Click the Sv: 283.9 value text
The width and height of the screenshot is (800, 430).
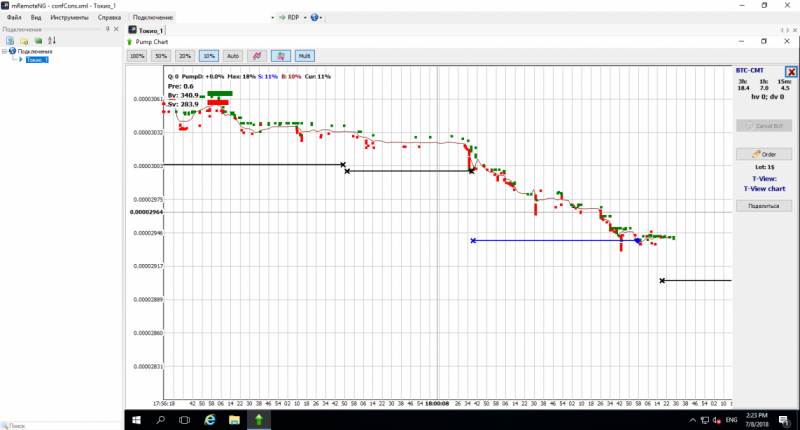183,104
